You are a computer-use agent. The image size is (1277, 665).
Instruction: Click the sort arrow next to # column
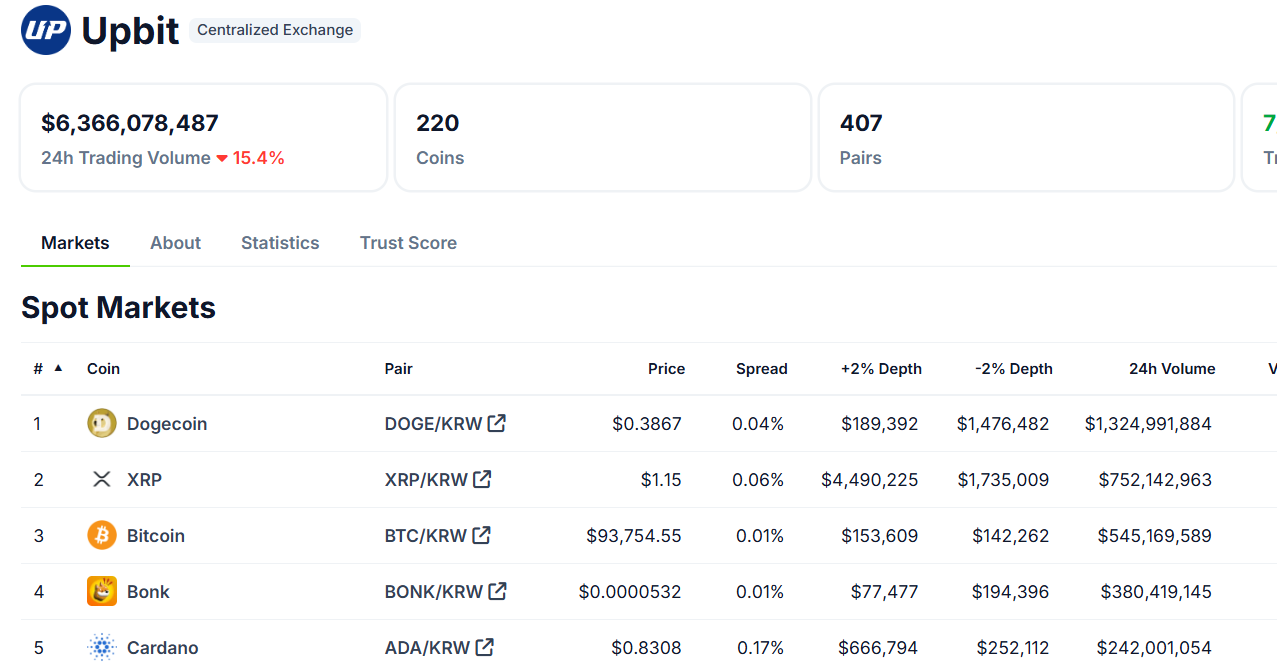[x=58, y=368]
